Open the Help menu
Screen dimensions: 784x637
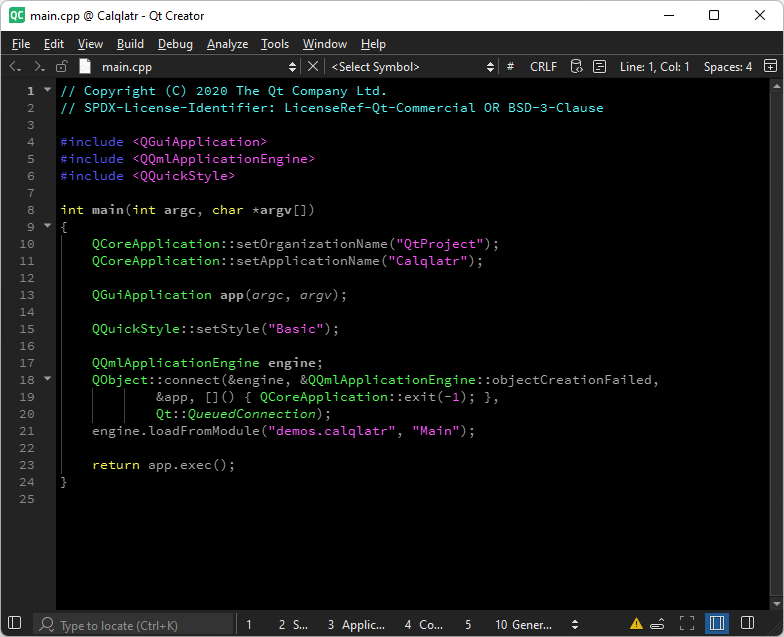pyautogui.click(x=373, y=44)
